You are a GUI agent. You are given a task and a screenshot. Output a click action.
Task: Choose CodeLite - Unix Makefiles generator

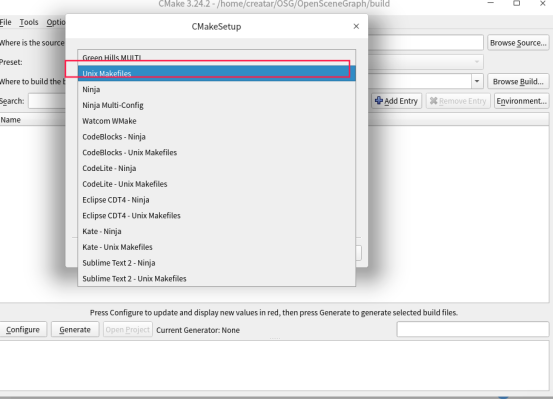pyautogui.click(x=217, y=184)
